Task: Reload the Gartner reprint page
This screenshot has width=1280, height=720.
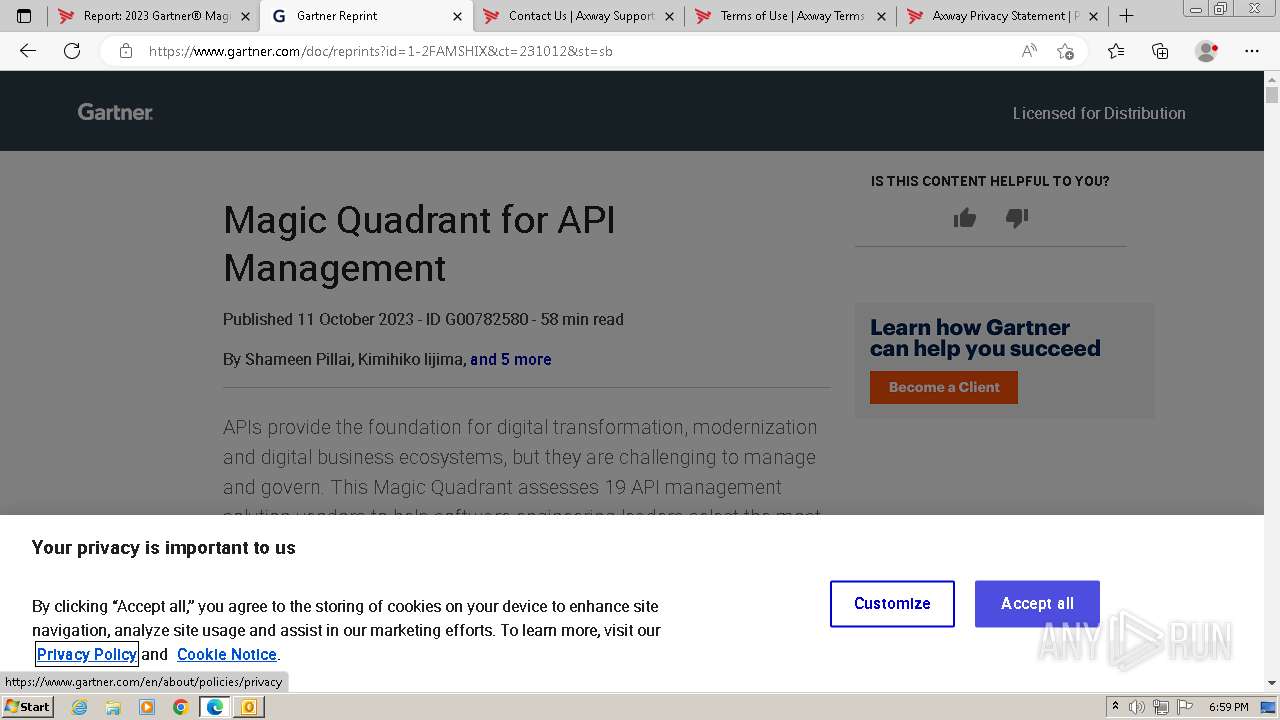Action: [72, 51]
